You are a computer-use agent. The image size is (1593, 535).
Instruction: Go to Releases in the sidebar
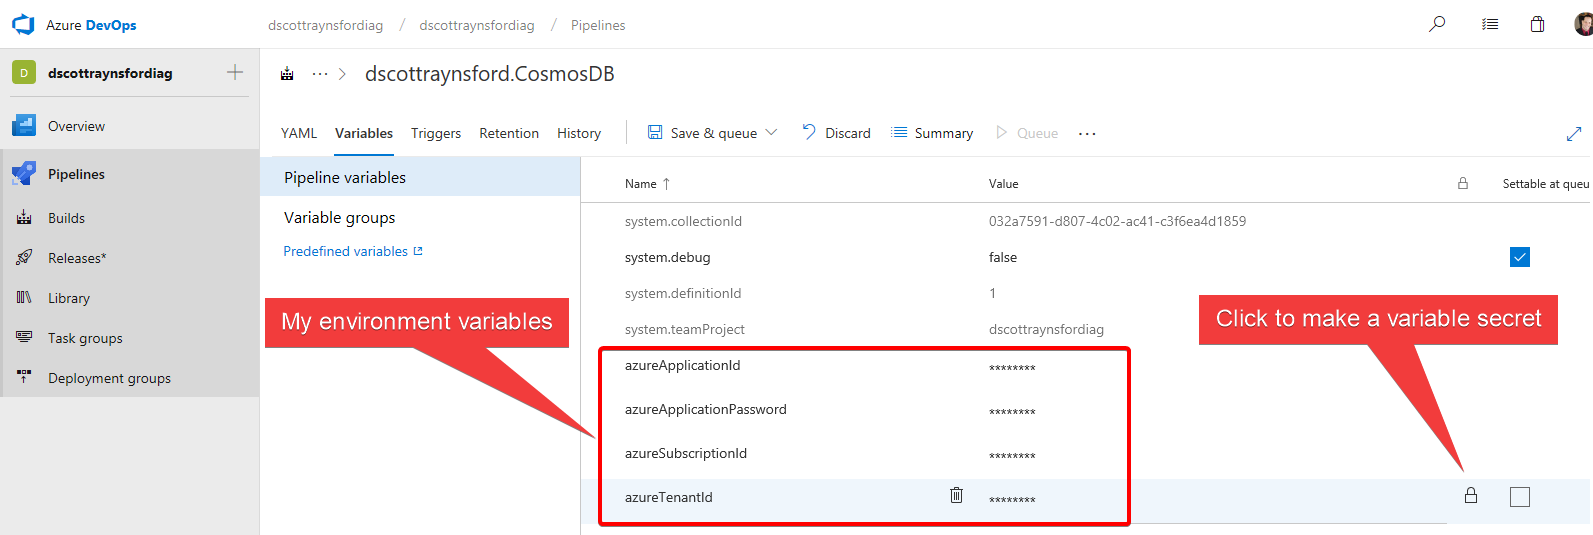(75, 258)
